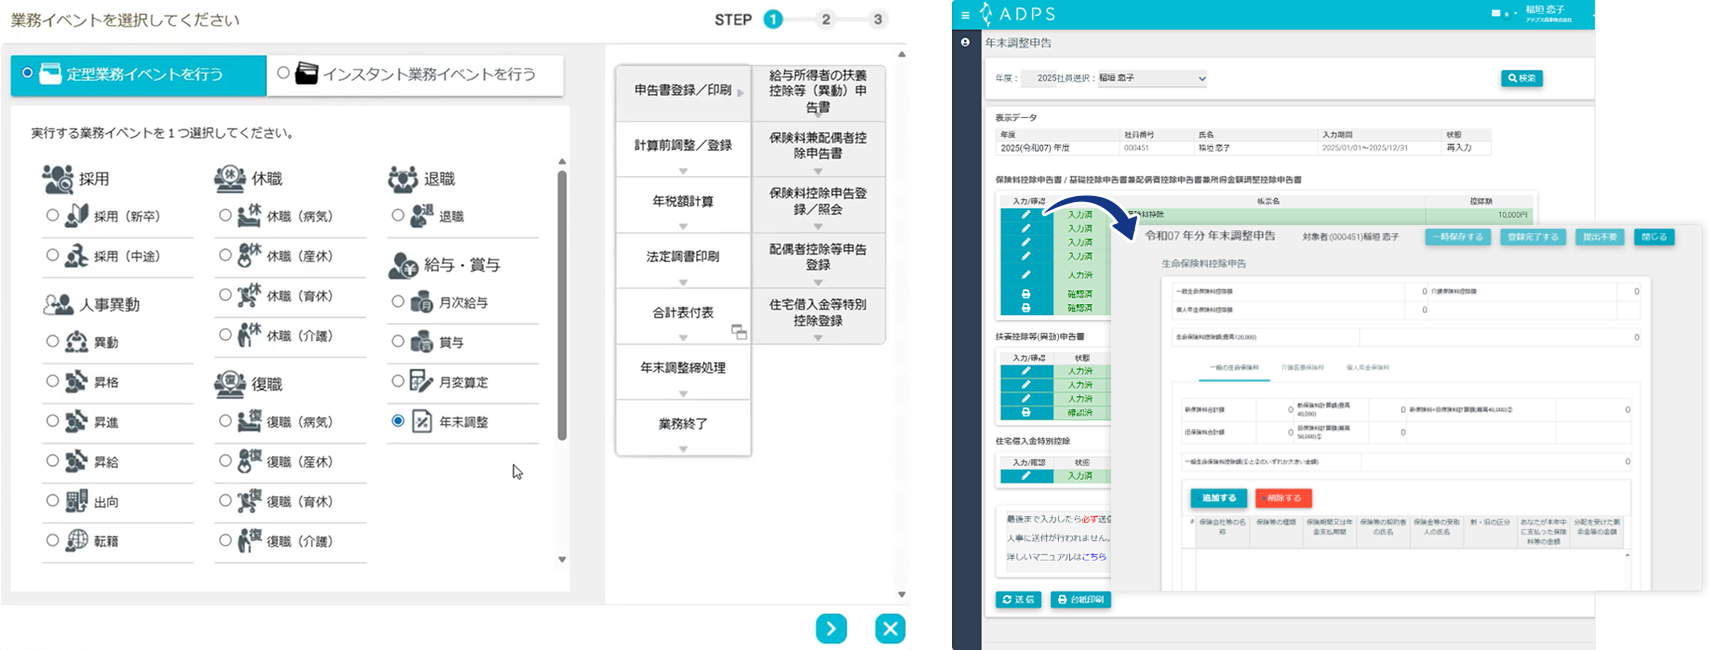Expand the arrow next to 申告書登録／印刷

(741, 93)
